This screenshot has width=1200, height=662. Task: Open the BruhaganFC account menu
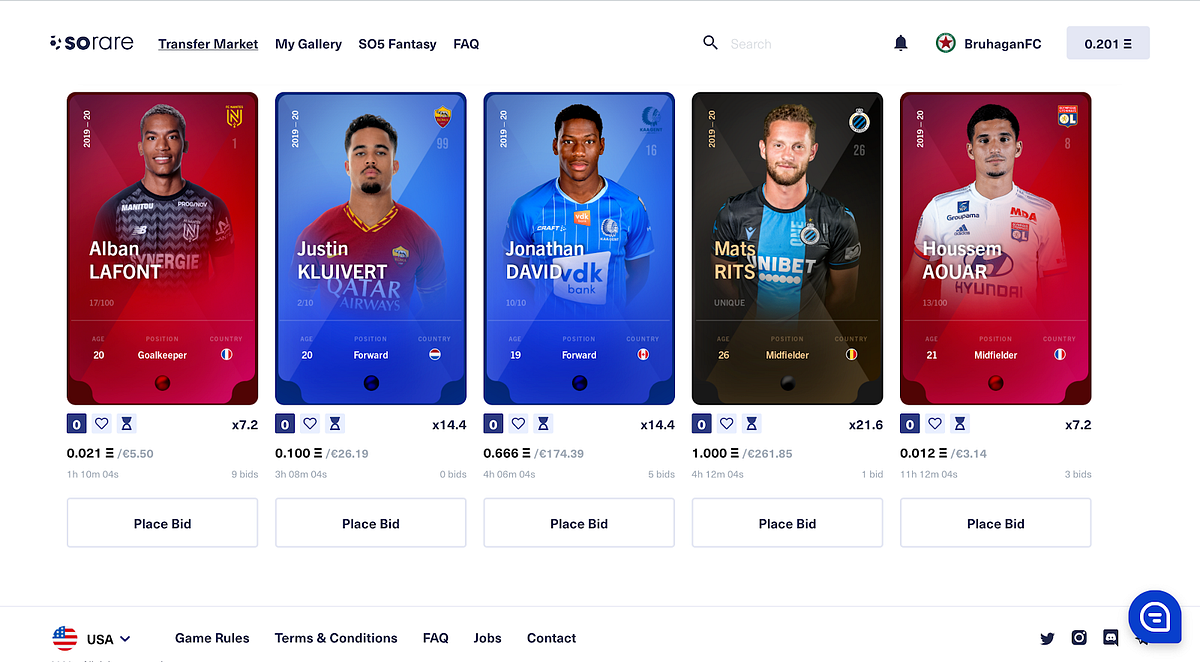(x=988, y=43)
